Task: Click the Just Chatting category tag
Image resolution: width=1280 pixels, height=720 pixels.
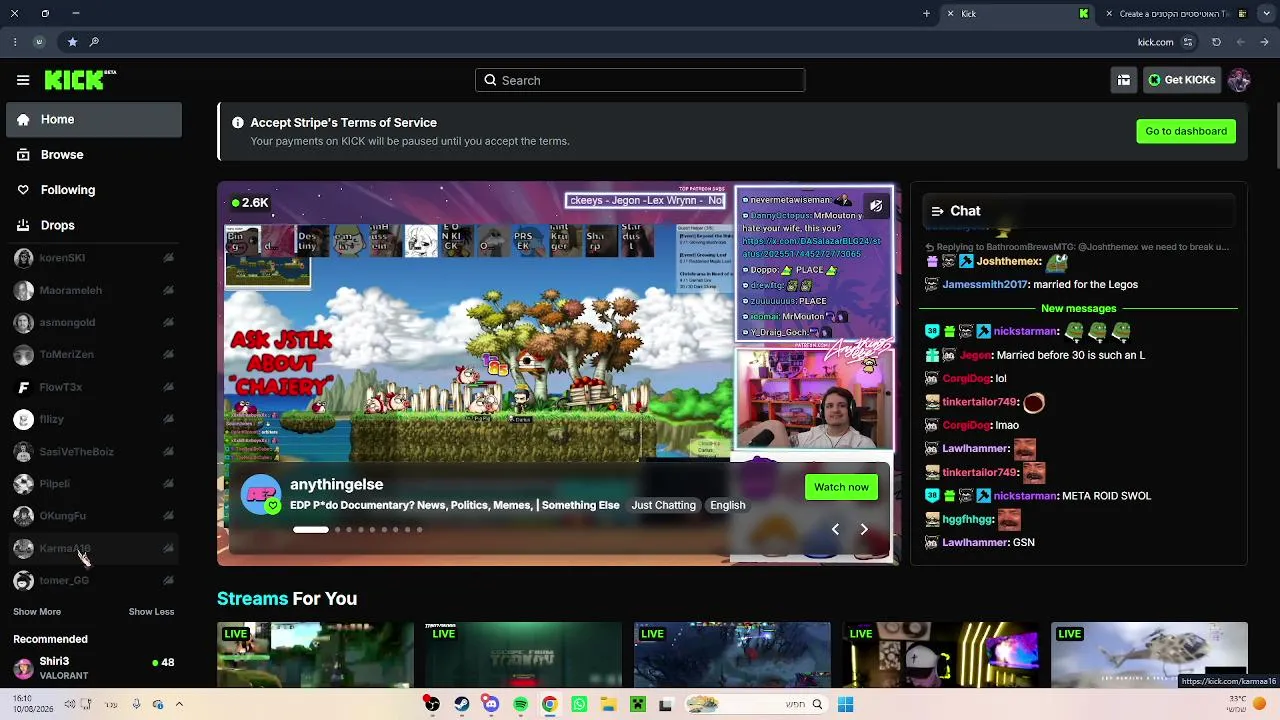Action: (663, 505)
